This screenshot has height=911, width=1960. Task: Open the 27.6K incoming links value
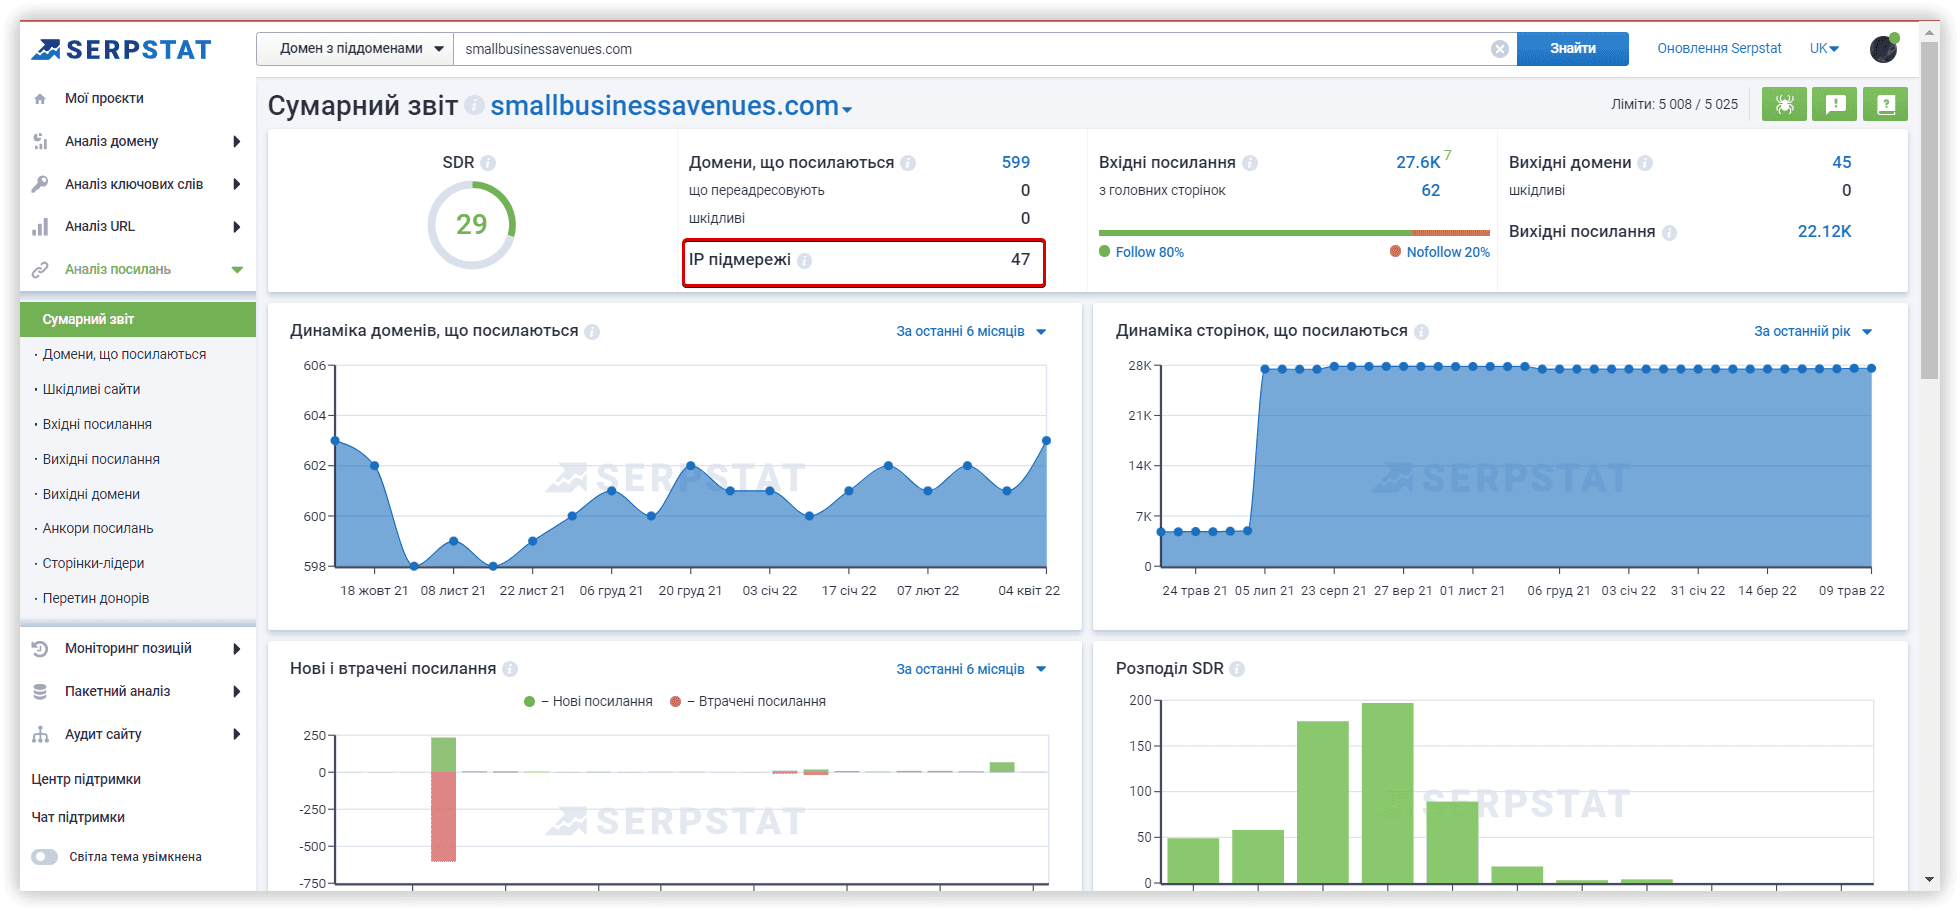[1418, 163]
